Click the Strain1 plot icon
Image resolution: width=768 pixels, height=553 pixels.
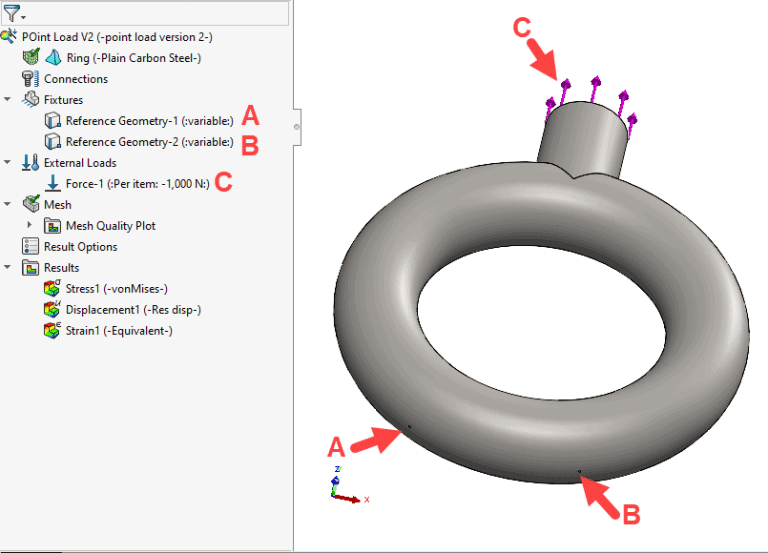tap(52, 331)
